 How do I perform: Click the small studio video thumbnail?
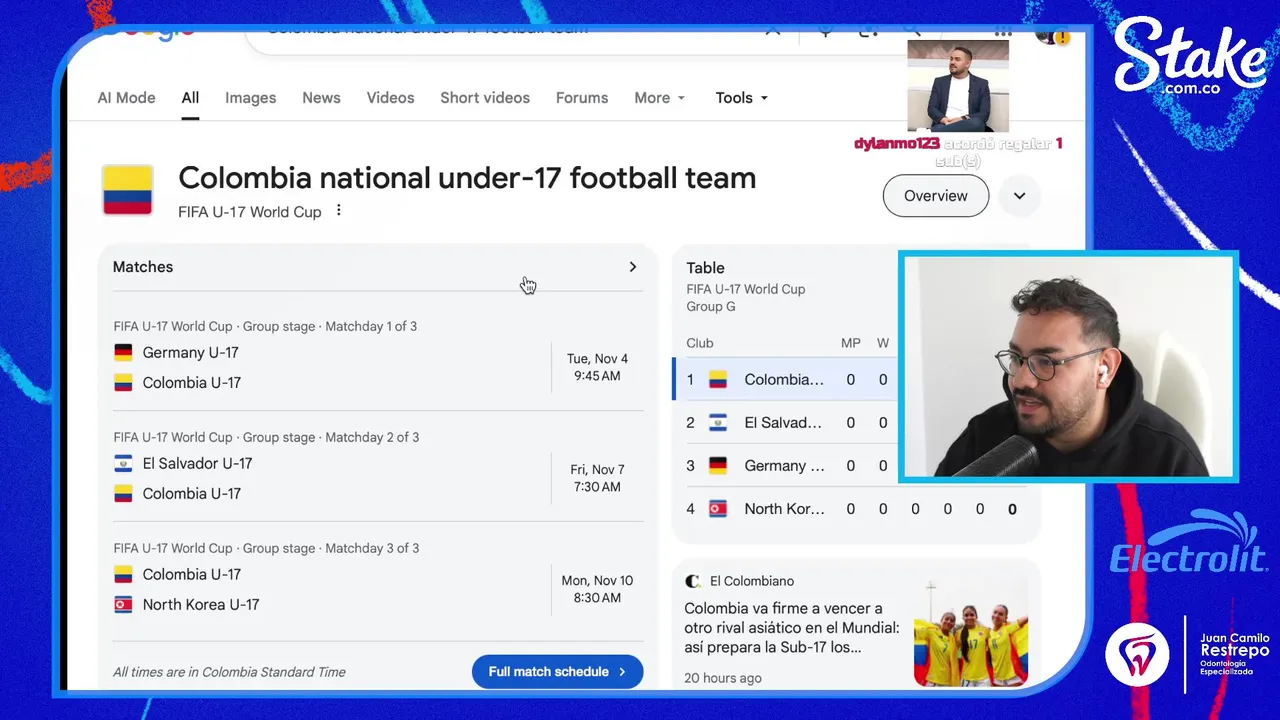pyautogui.click(x=958, y=86)
